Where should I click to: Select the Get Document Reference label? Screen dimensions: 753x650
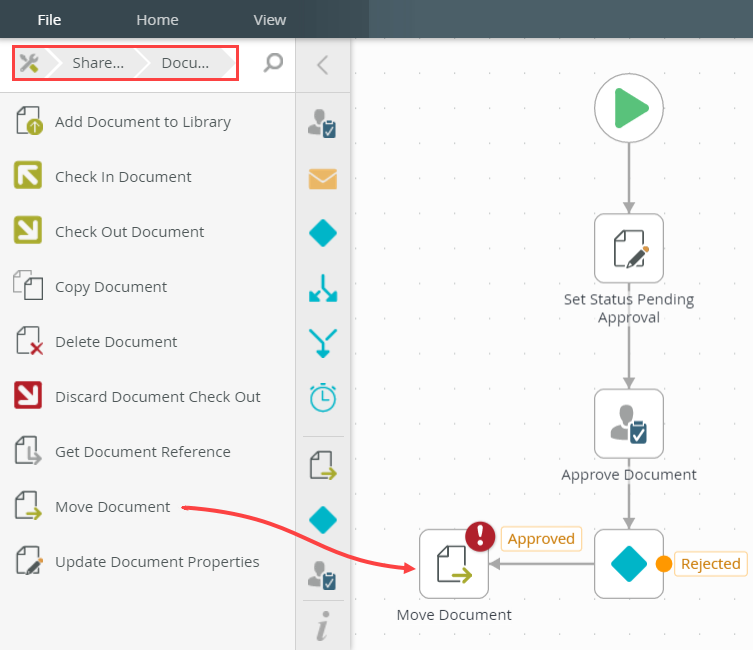coord(143,452)
